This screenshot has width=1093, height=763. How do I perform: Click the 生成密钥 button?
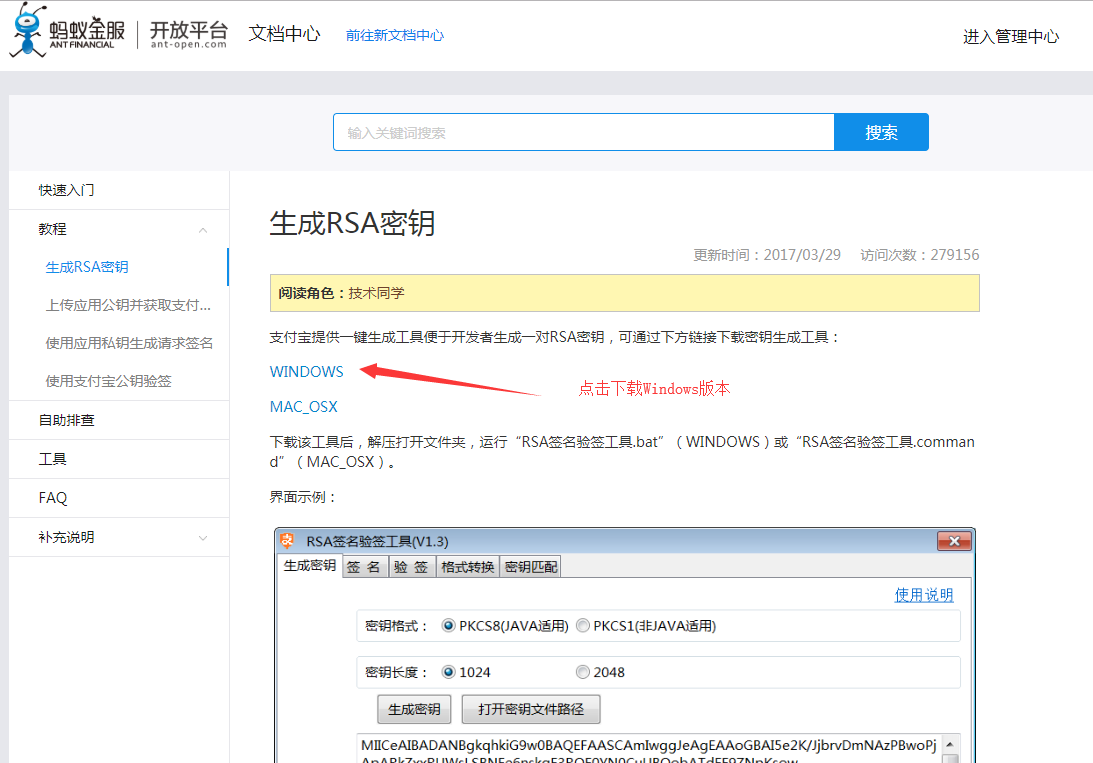pos(414,709)
